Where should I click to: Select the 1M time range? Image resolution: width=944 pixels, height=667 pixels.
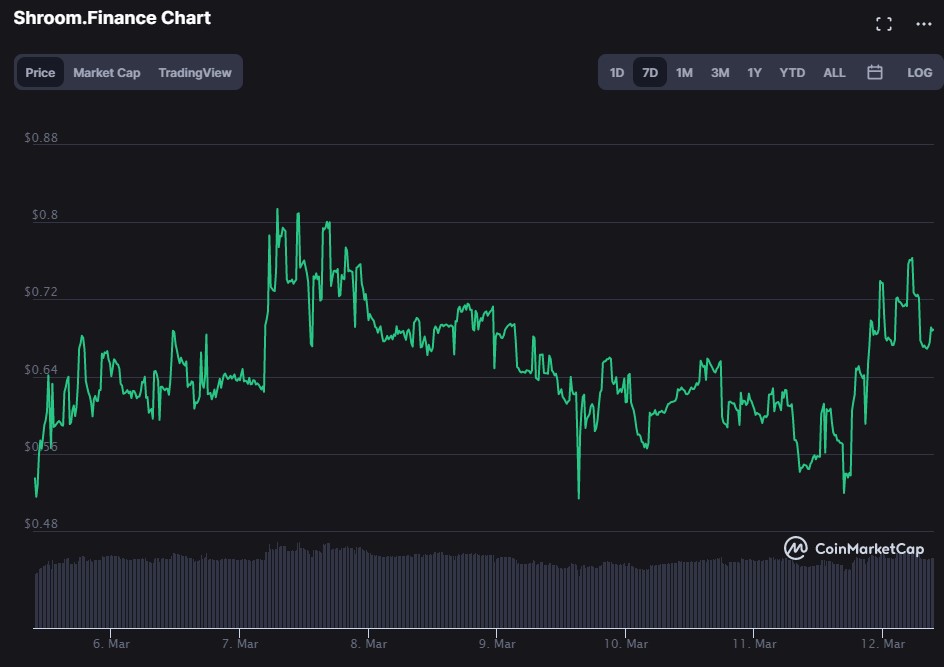[x=684, y=73]
